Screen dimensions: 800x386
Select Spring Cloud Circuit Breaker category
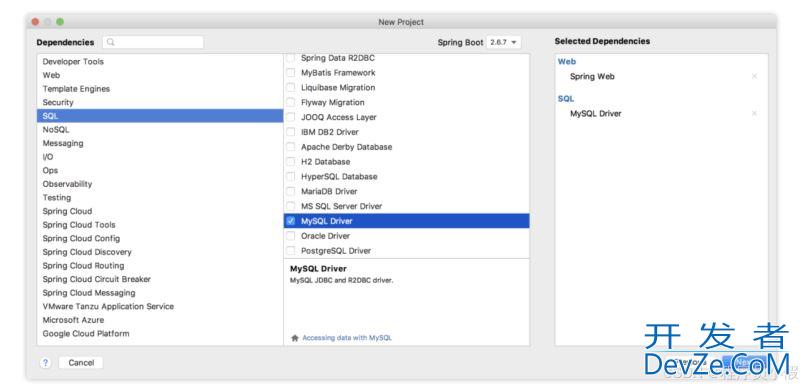[x=160, y=279]
